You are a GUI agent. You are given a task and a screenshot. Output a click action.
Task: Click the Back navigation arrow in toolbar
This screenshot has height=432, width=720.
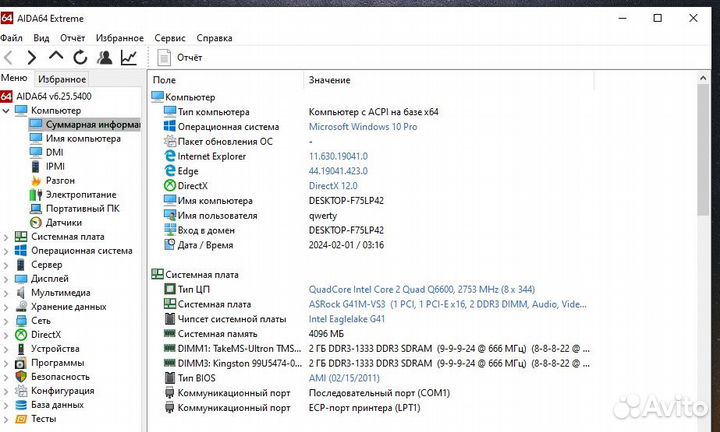coord(9,58)
